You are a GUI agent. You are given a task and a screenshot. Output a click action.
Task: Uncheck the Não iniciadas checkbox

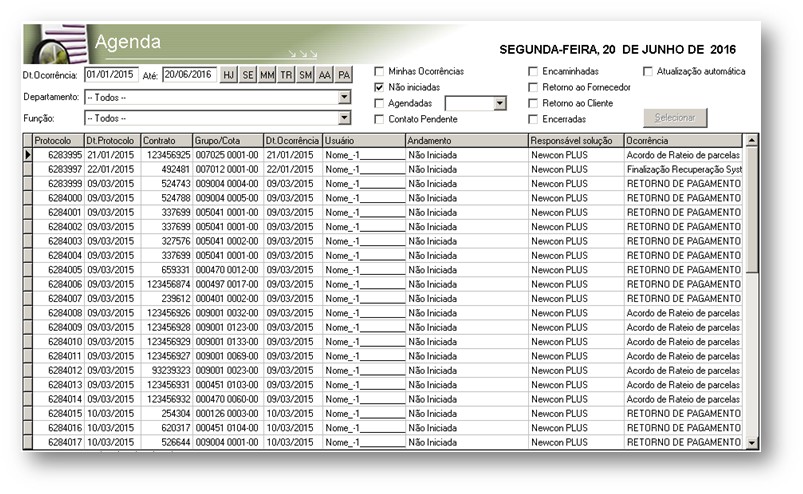(379, 87)
